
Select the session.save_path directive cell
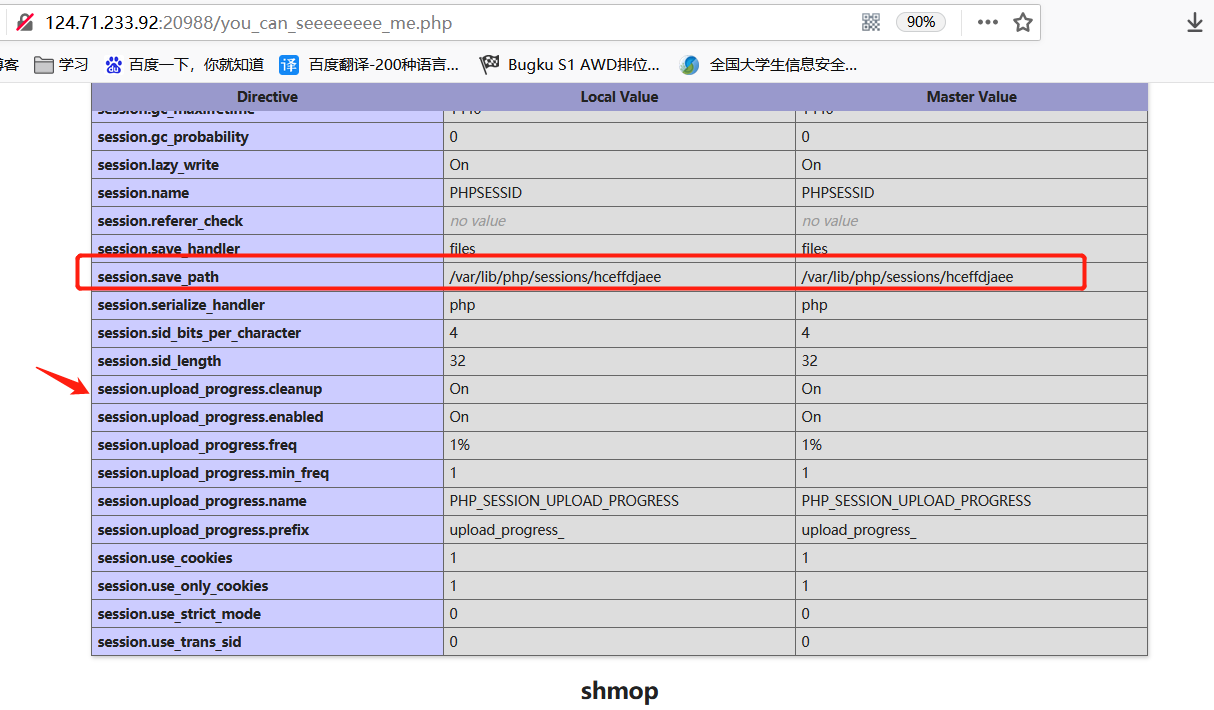tap(267, 277)
